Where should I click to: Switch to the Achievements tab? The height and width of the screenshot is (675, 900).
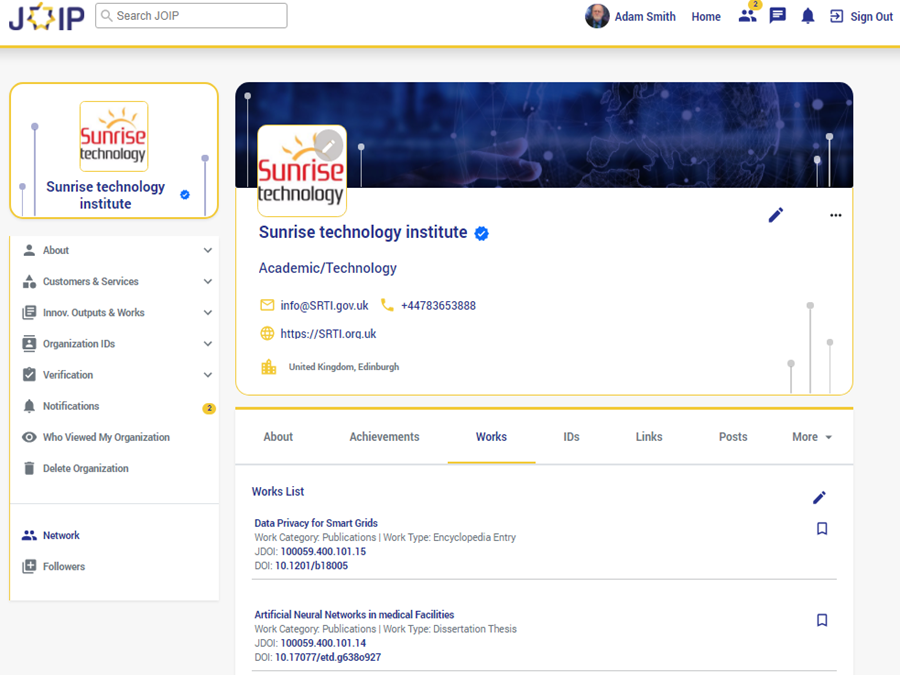coord(384,437)
